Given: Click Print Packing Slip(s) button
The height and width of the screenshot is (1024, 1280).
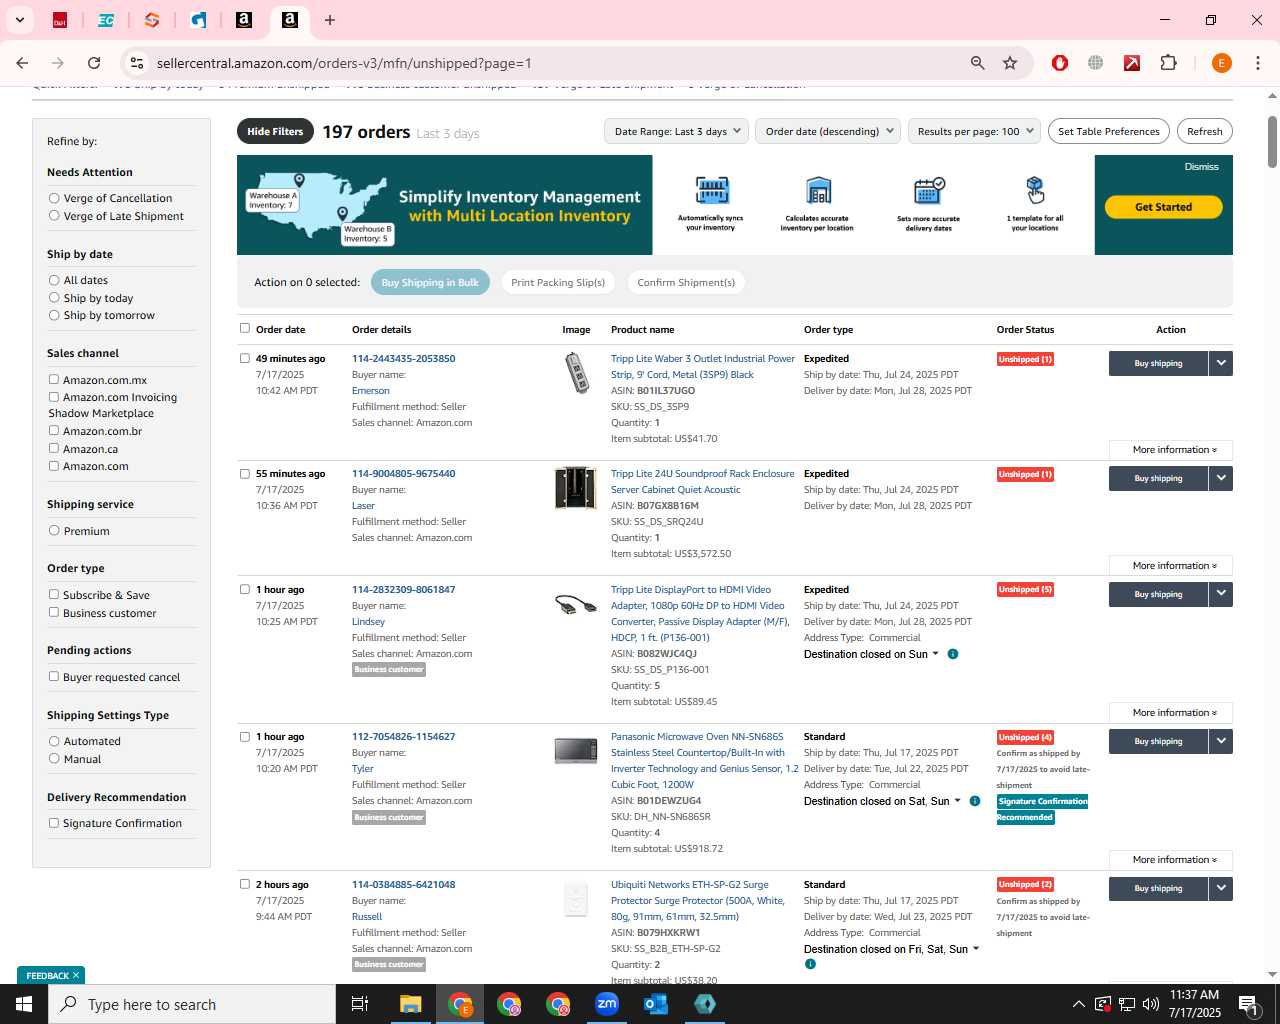Looking at the screenshot, I should click(x=558, y=283).
